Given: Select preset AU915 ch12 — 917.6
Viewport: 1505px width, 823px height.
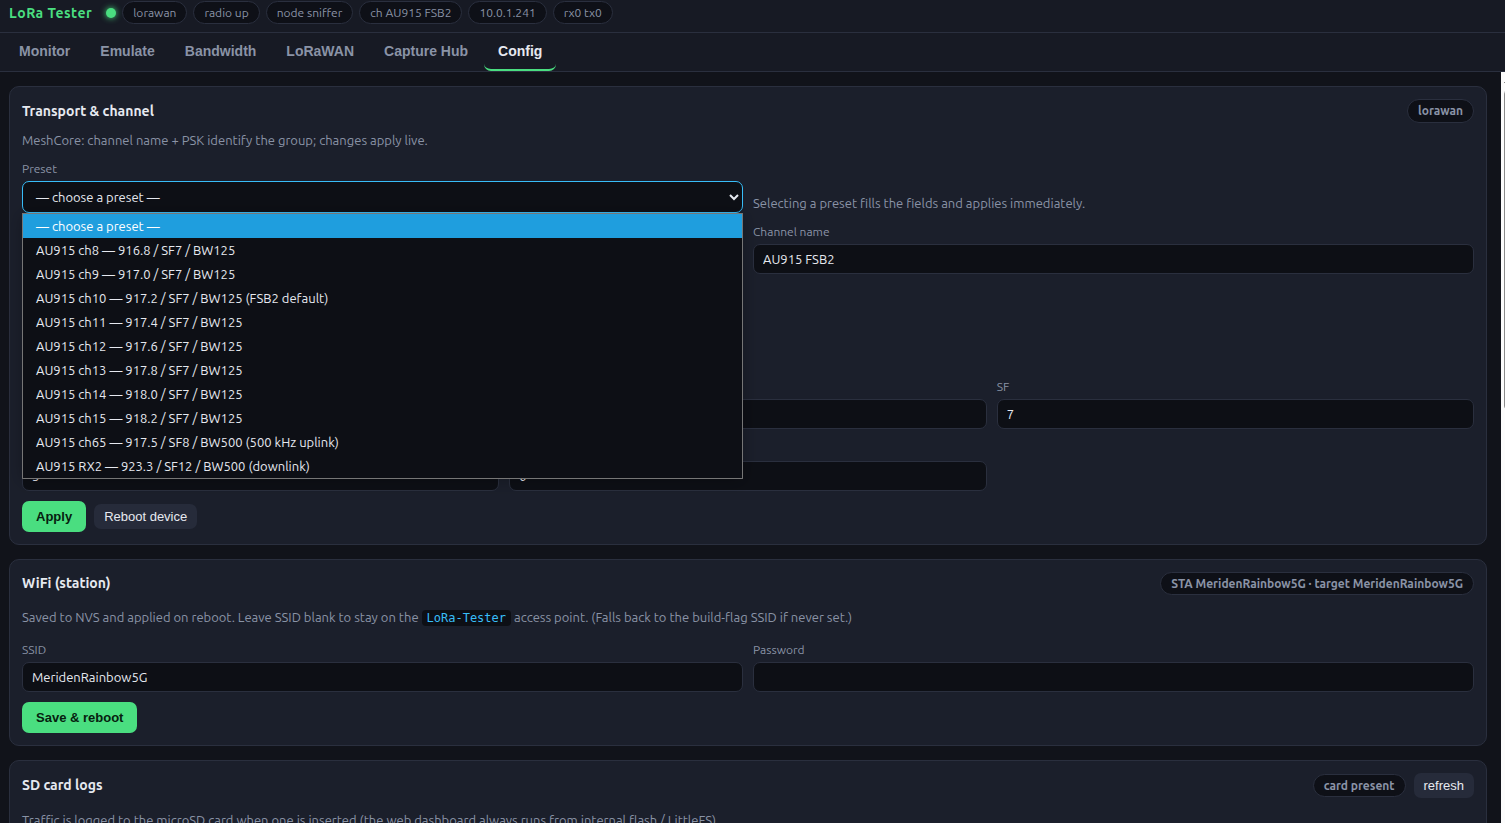Looking at the screenshot, I should [382, 346].
